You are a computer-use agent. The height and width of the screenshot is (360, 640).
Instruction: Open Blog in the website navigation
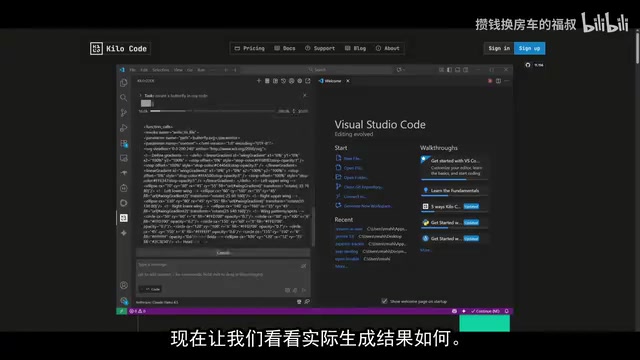356,48
